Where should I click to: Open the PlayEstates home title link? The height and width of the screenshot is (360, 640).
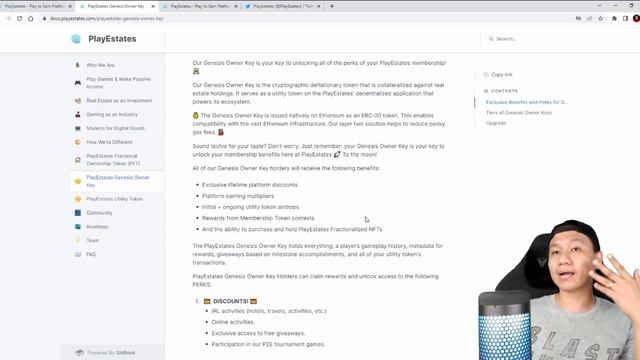(x=112, y=39)
